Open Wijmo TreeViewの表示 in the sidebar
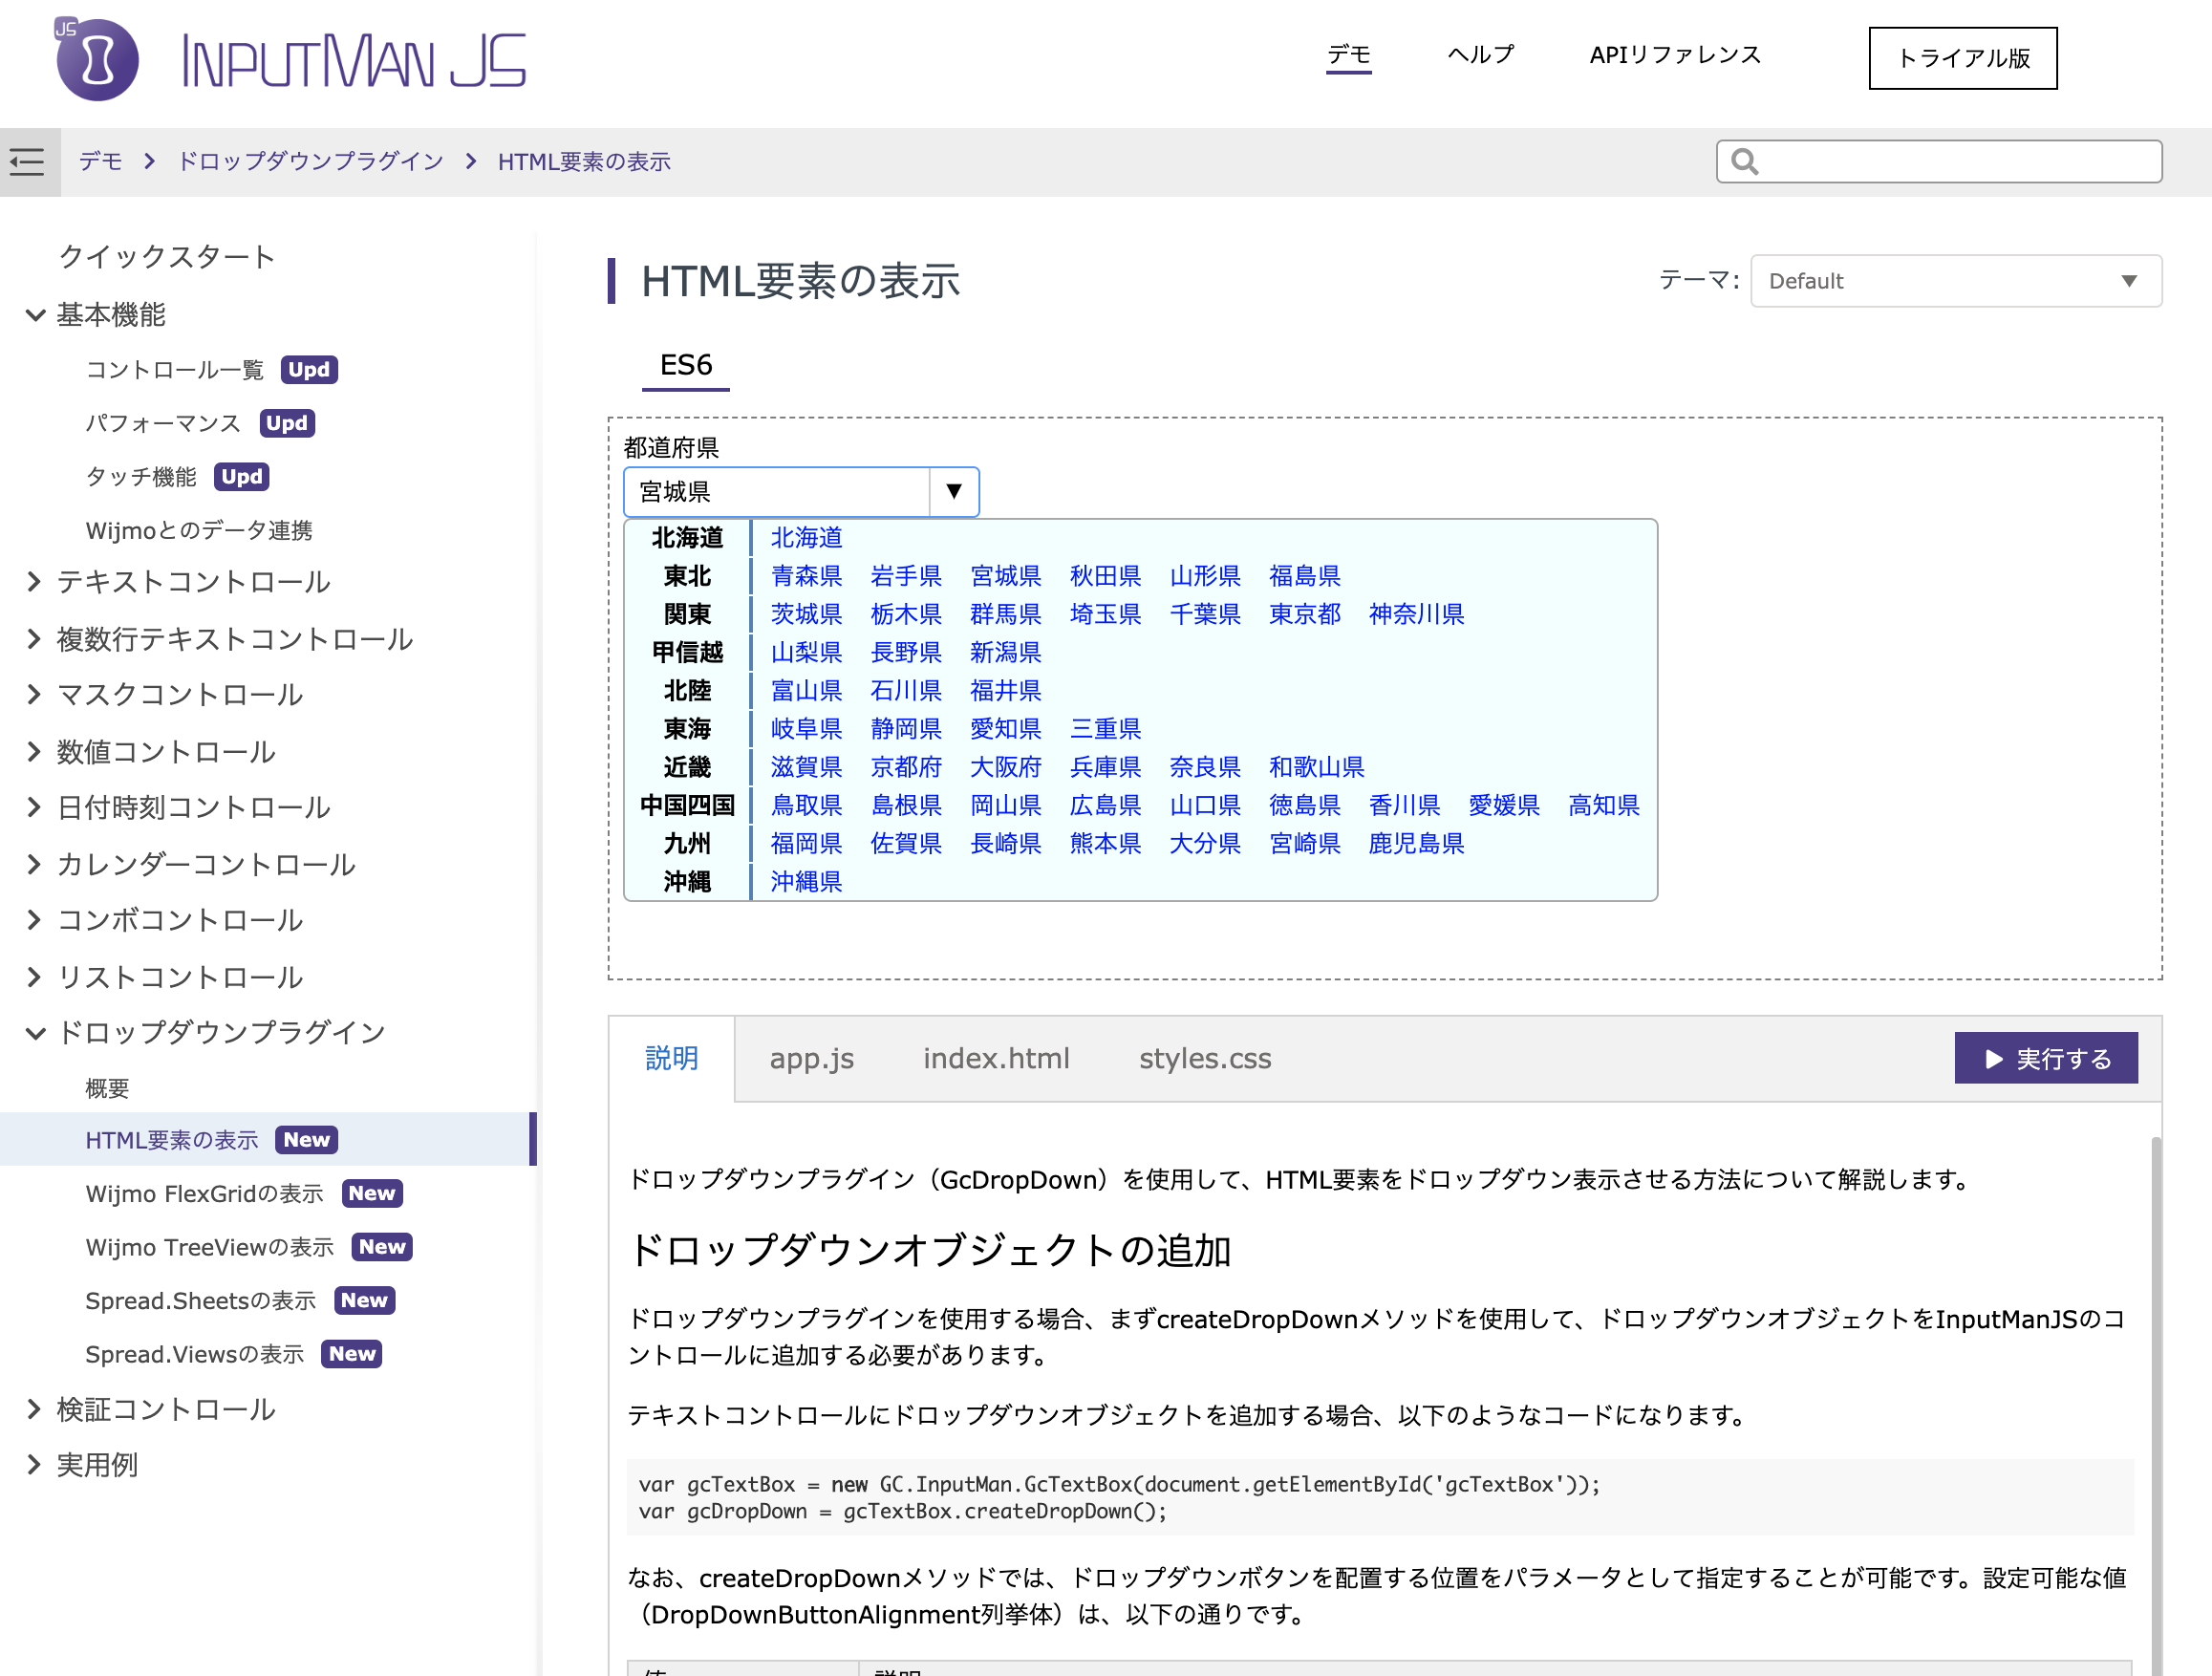 click(210, 1247)
